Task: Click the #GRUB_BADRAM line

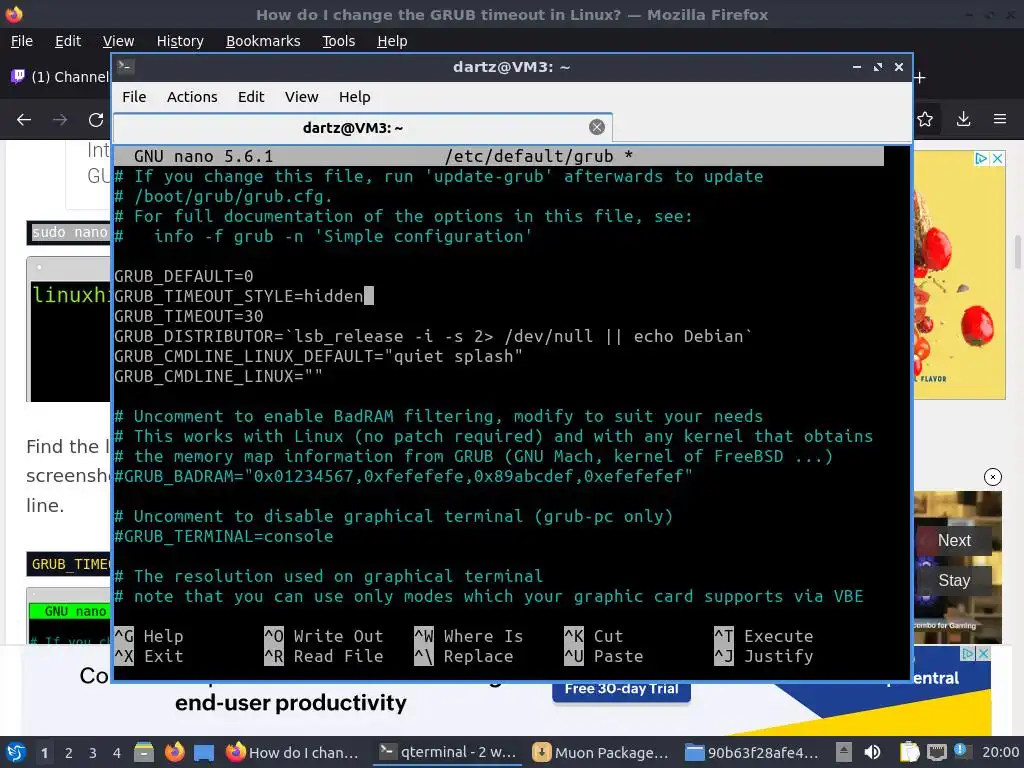Action: point(403,476)
